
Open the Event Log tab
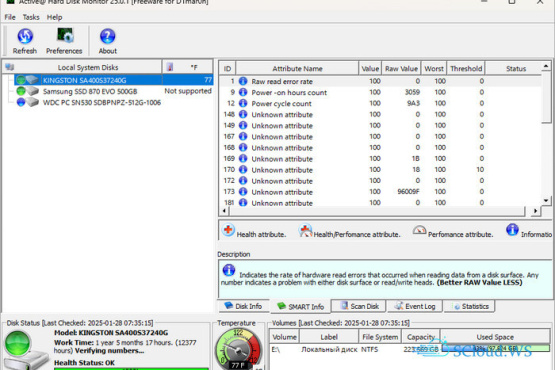(415, 306)
